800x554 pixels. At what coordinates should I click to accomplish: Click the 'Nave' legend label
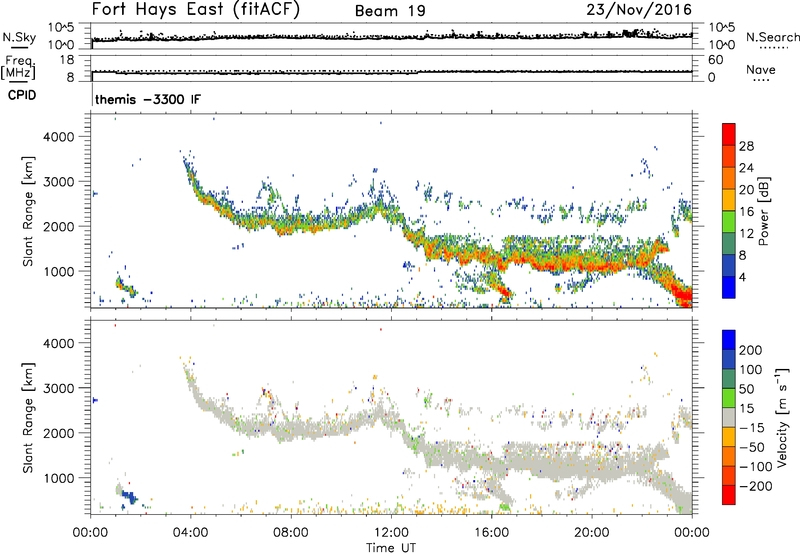pos(761,69)
